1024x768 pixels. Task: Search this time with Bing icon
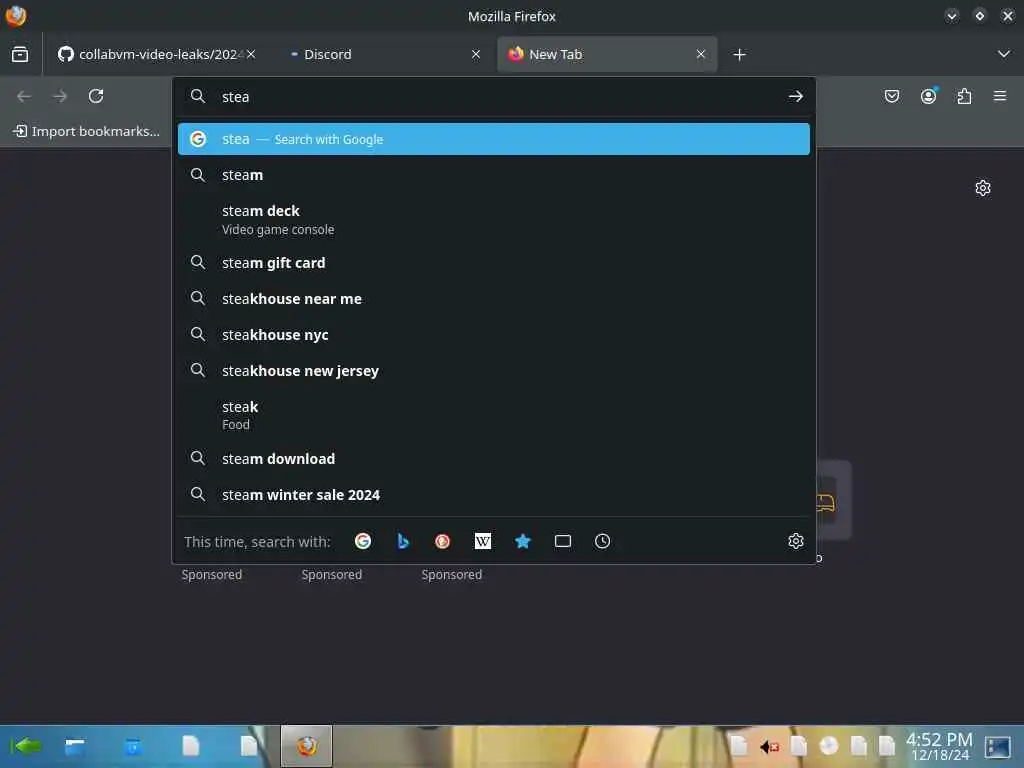coord(403,541)
